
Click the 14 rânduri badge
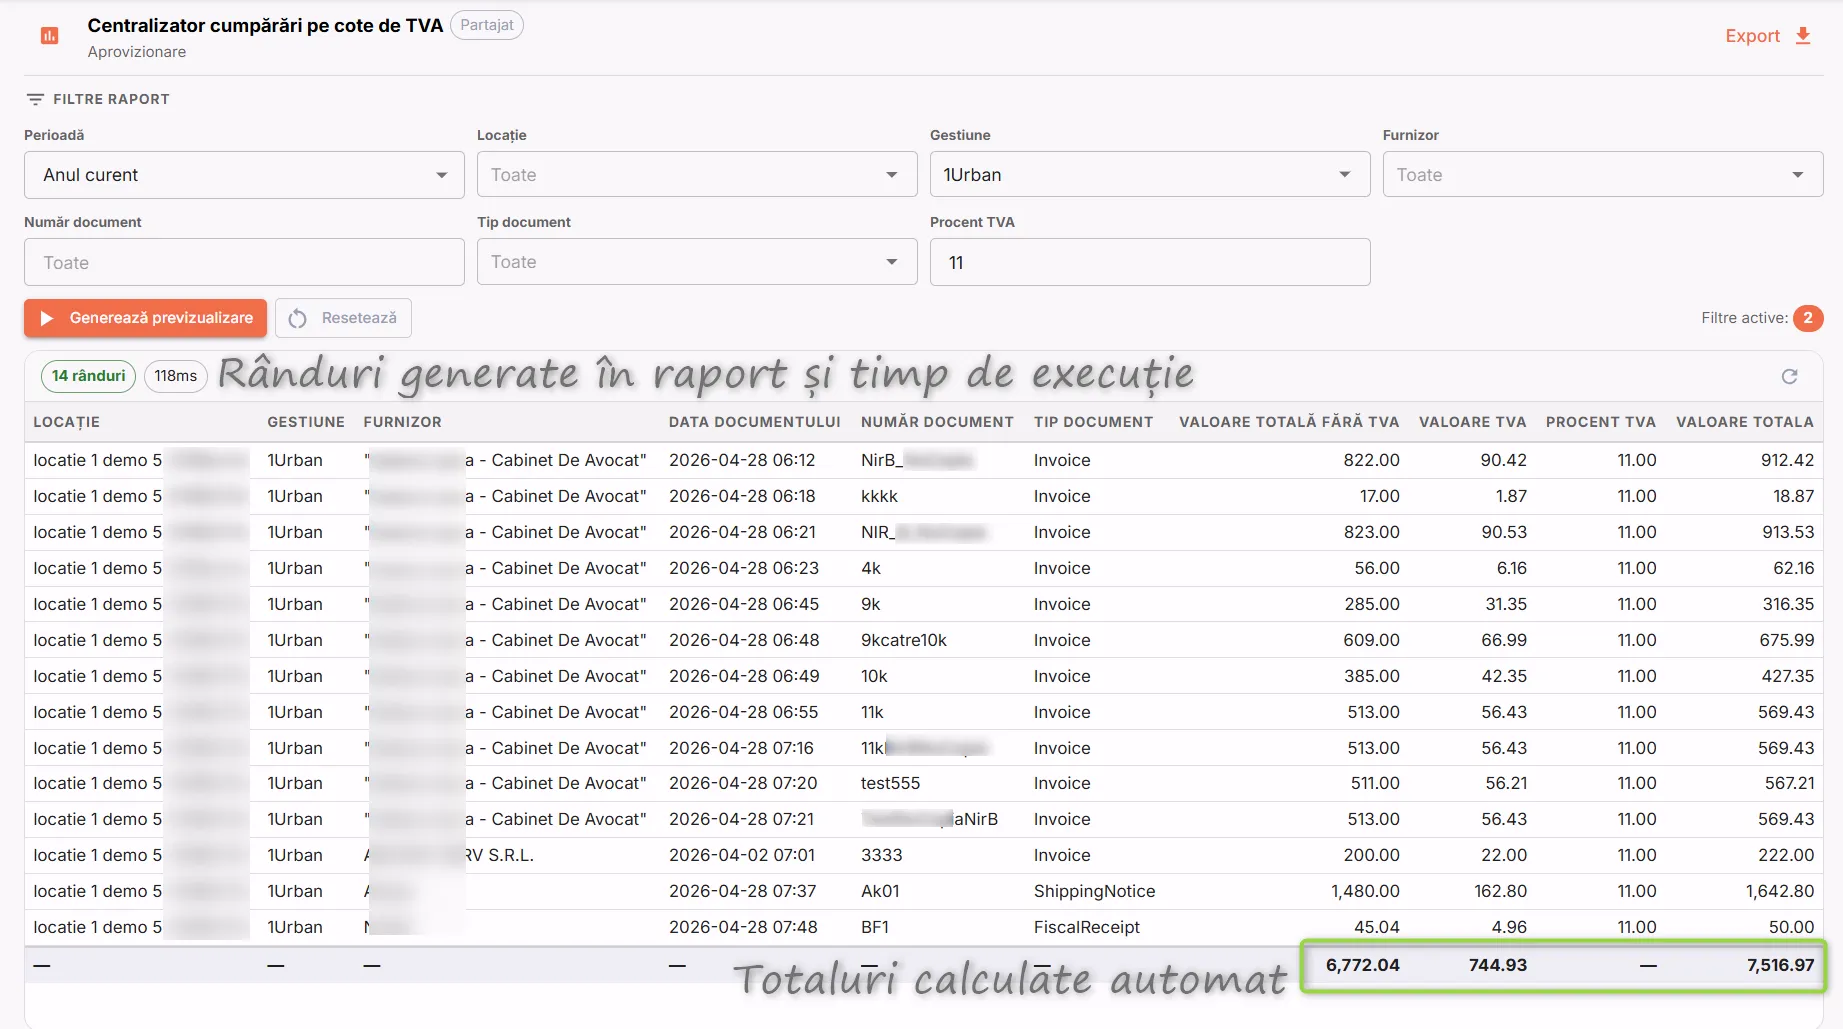[x=89, y=376]
